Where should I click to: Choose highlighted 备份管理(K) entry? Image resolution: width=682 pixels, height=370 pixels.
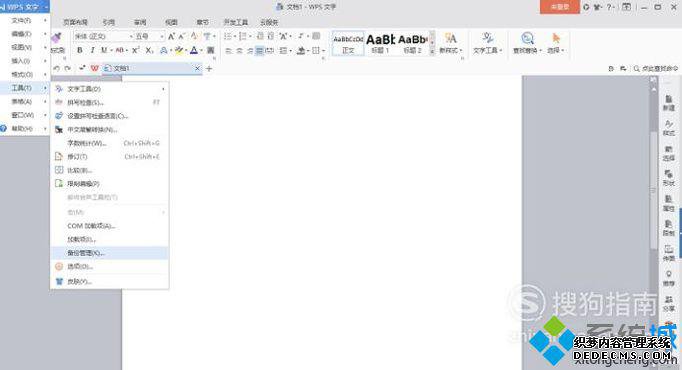(x=110, y=253)
